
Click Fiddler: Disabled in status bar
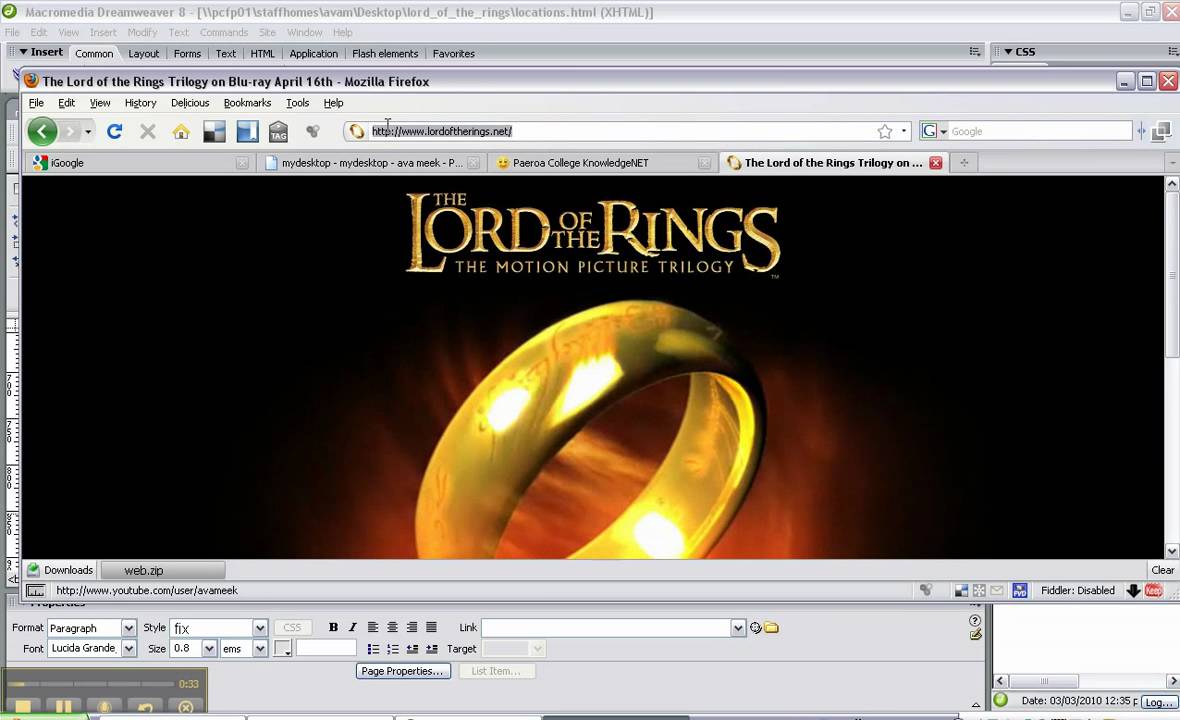[x=1078, y=591]
